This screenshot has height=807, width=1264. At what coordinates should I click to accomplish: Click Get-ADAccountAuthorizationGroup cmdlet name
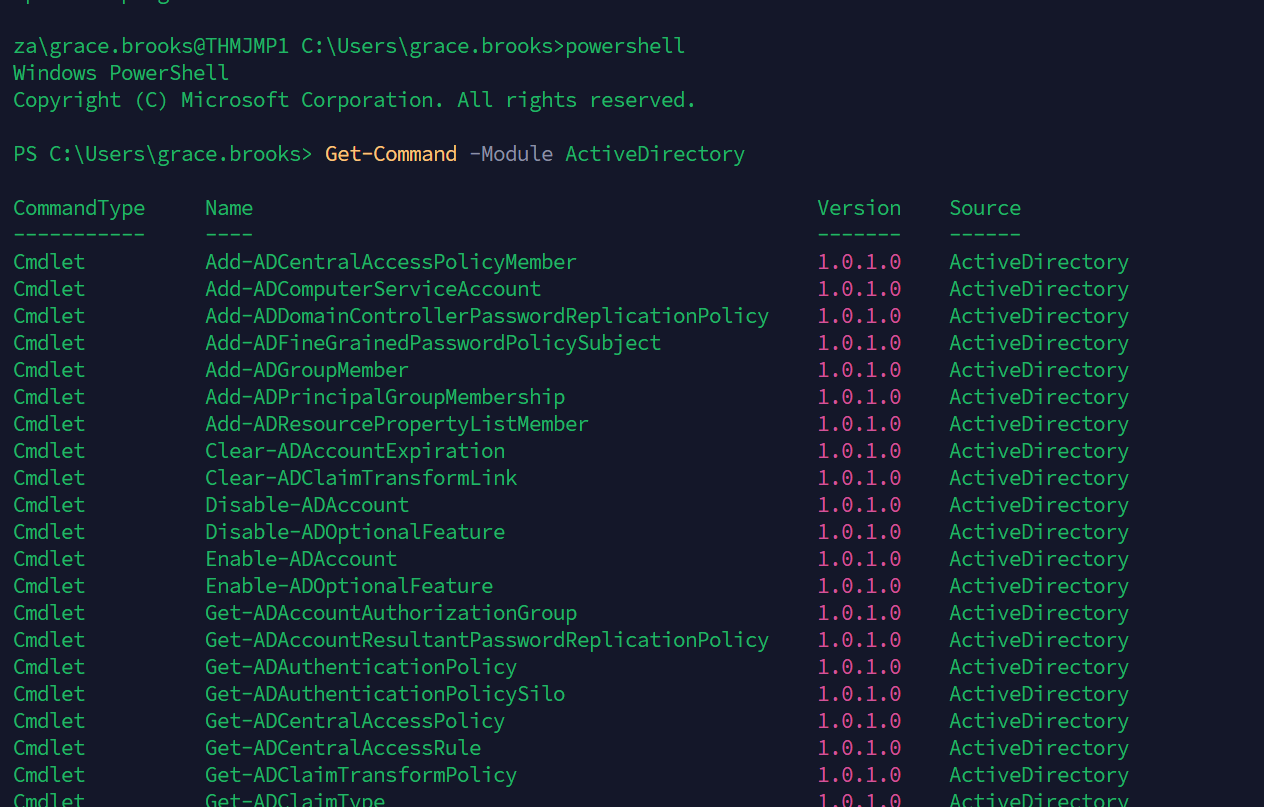tap(391, 613)
